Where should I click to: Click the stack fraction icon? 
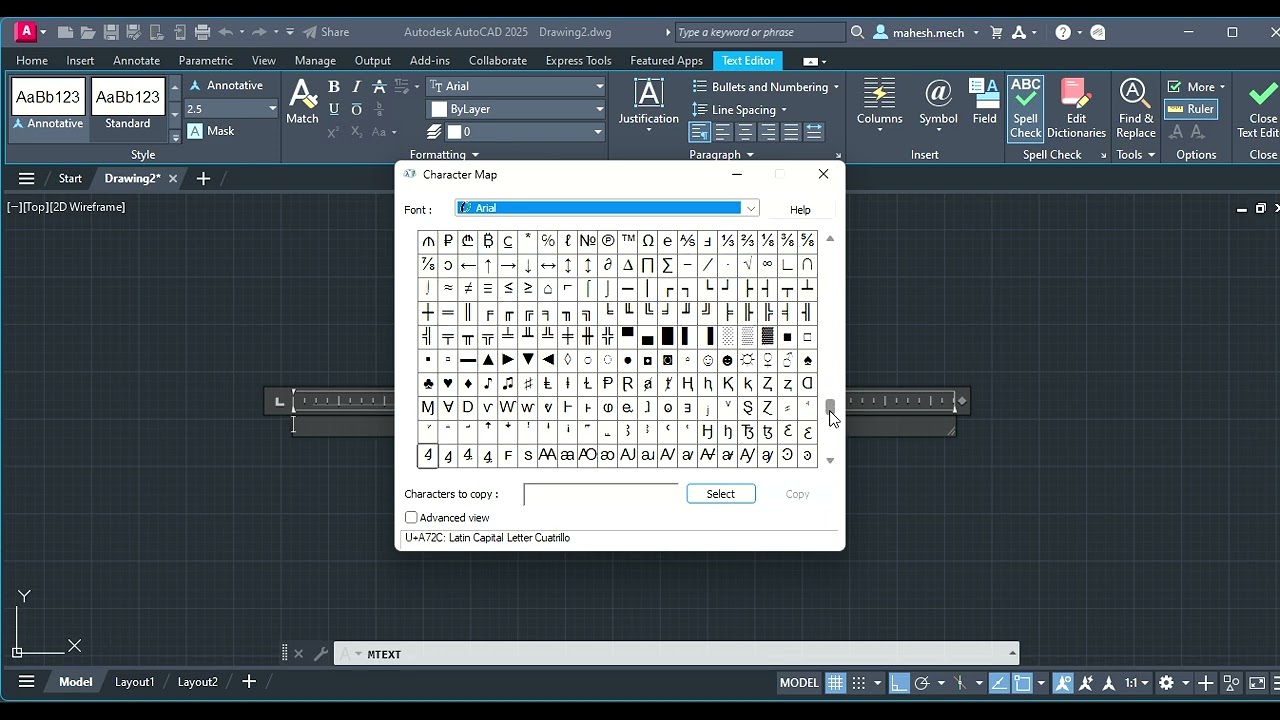click(379, 109)
